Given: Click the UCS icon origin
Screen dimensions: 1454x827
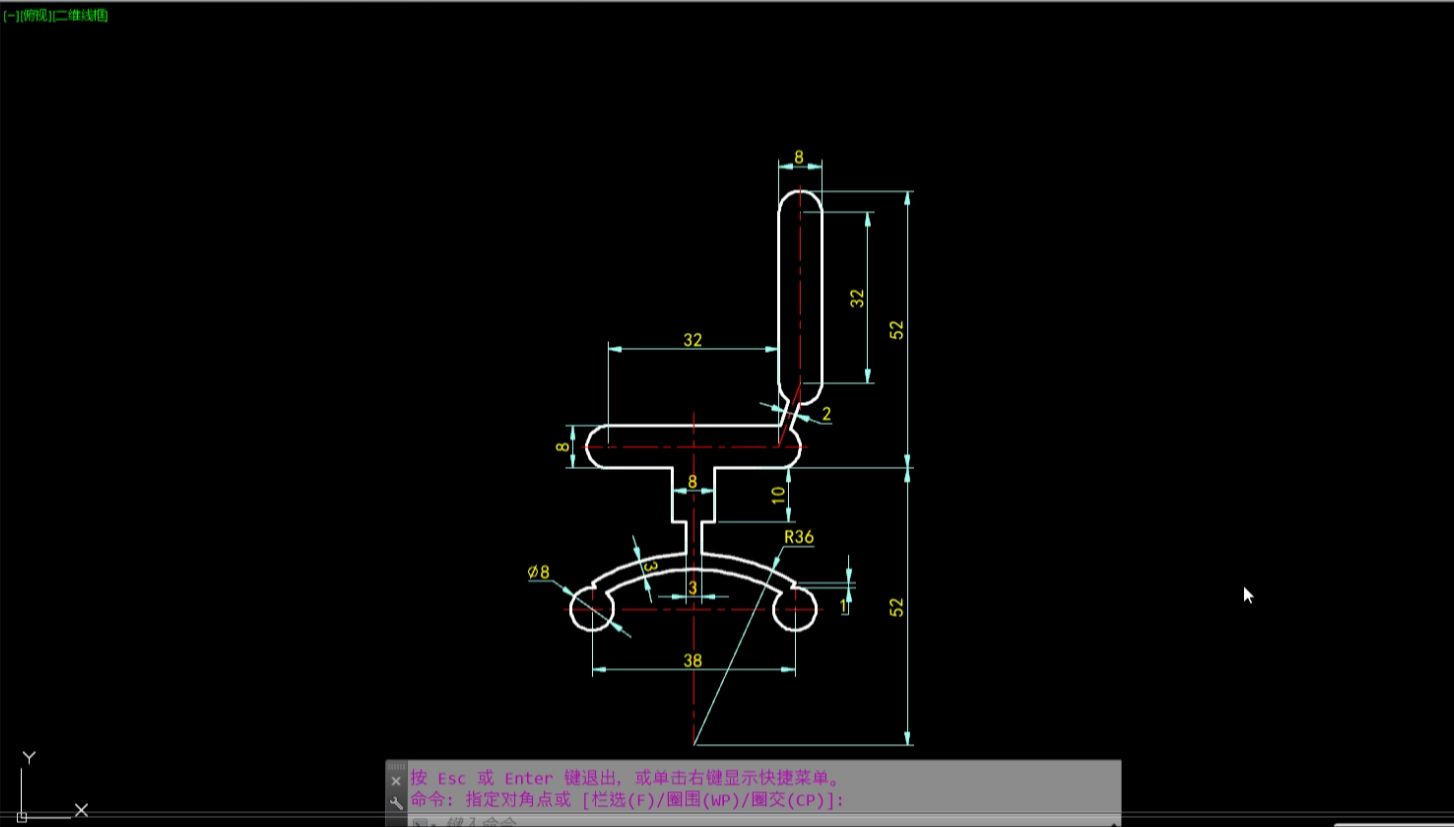Looking at the screenshot, I should pos(21,816).
